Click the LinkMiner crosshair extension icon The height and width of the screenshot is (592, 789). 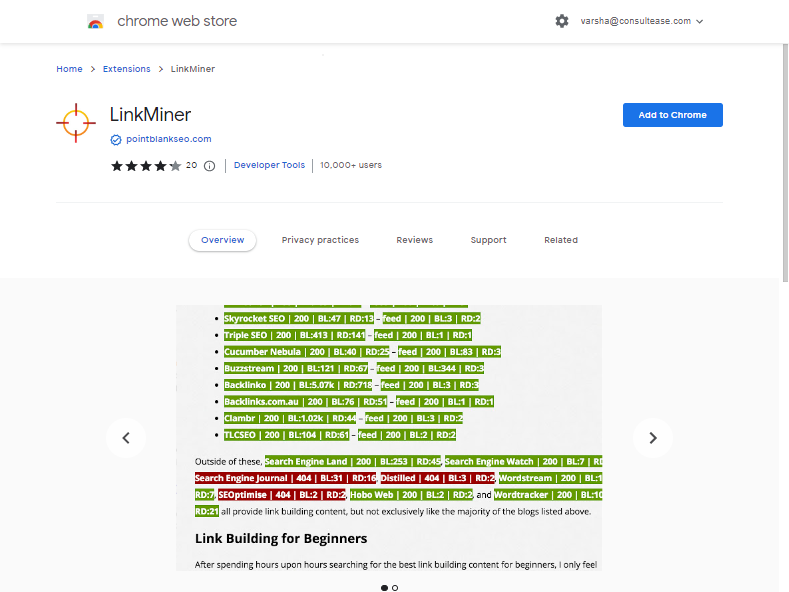point(75,123)
